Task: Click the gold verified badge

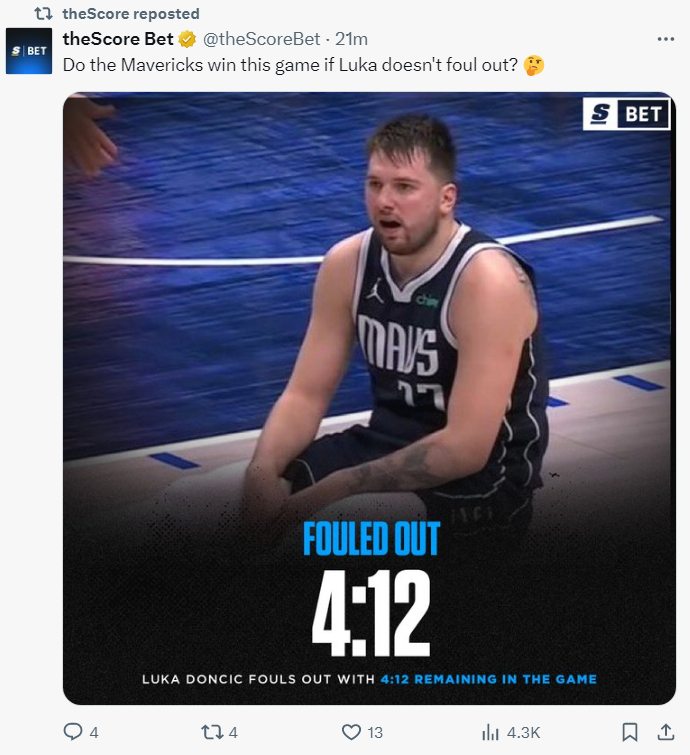Action: pos(187,39)
